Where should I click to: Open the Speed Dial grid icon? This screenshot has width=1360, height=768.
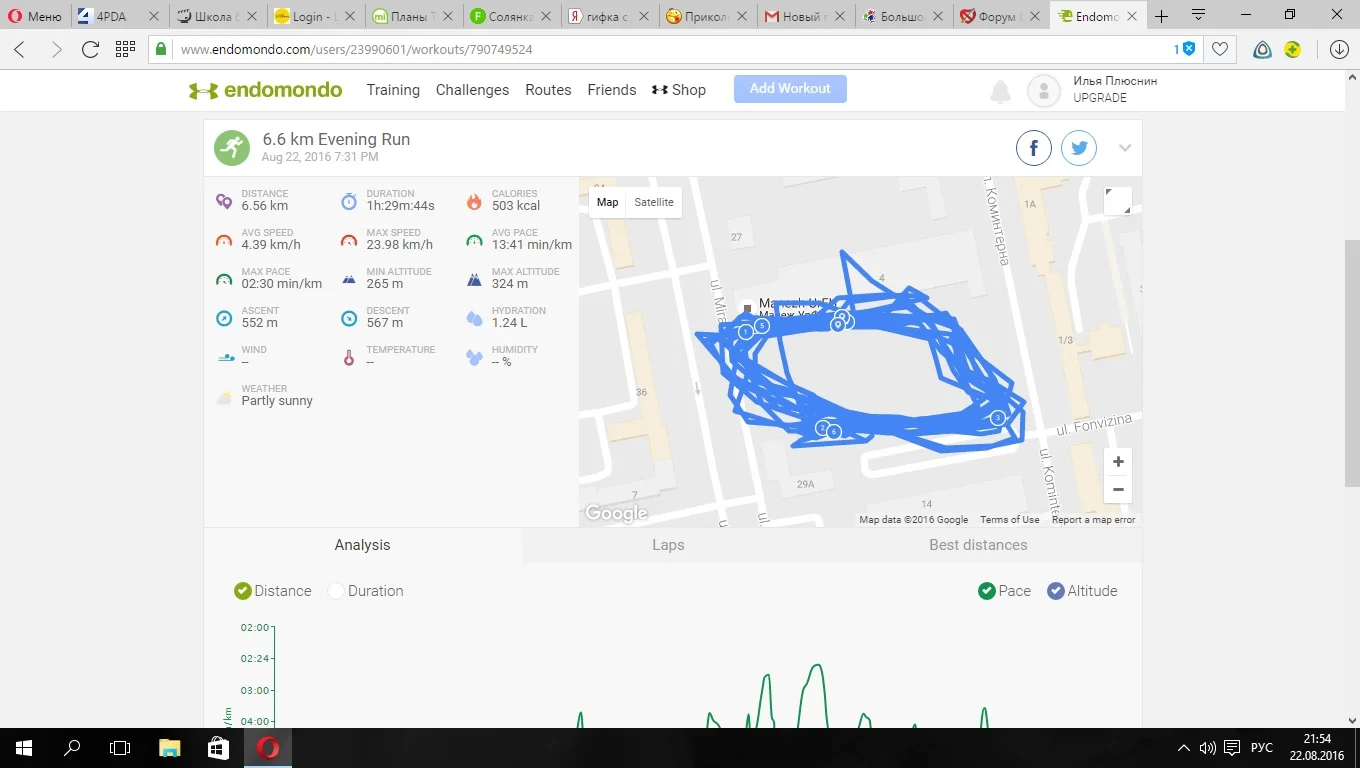[x=125, y=49]
